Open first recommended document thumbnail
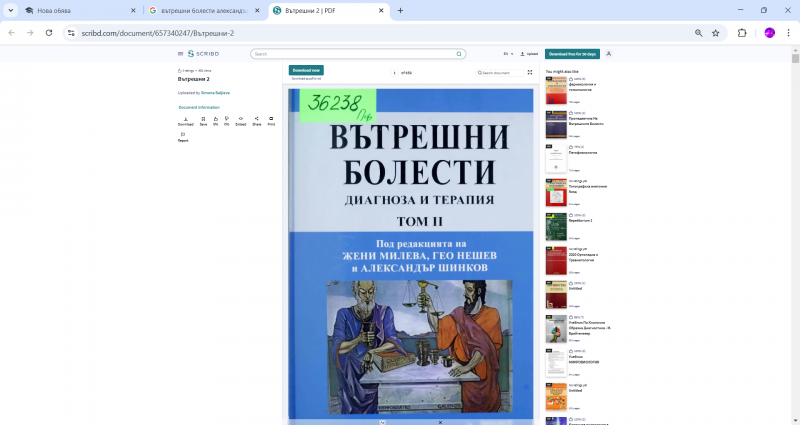The width and height of the screenshot is (800, 425). [x=556, y=90]
